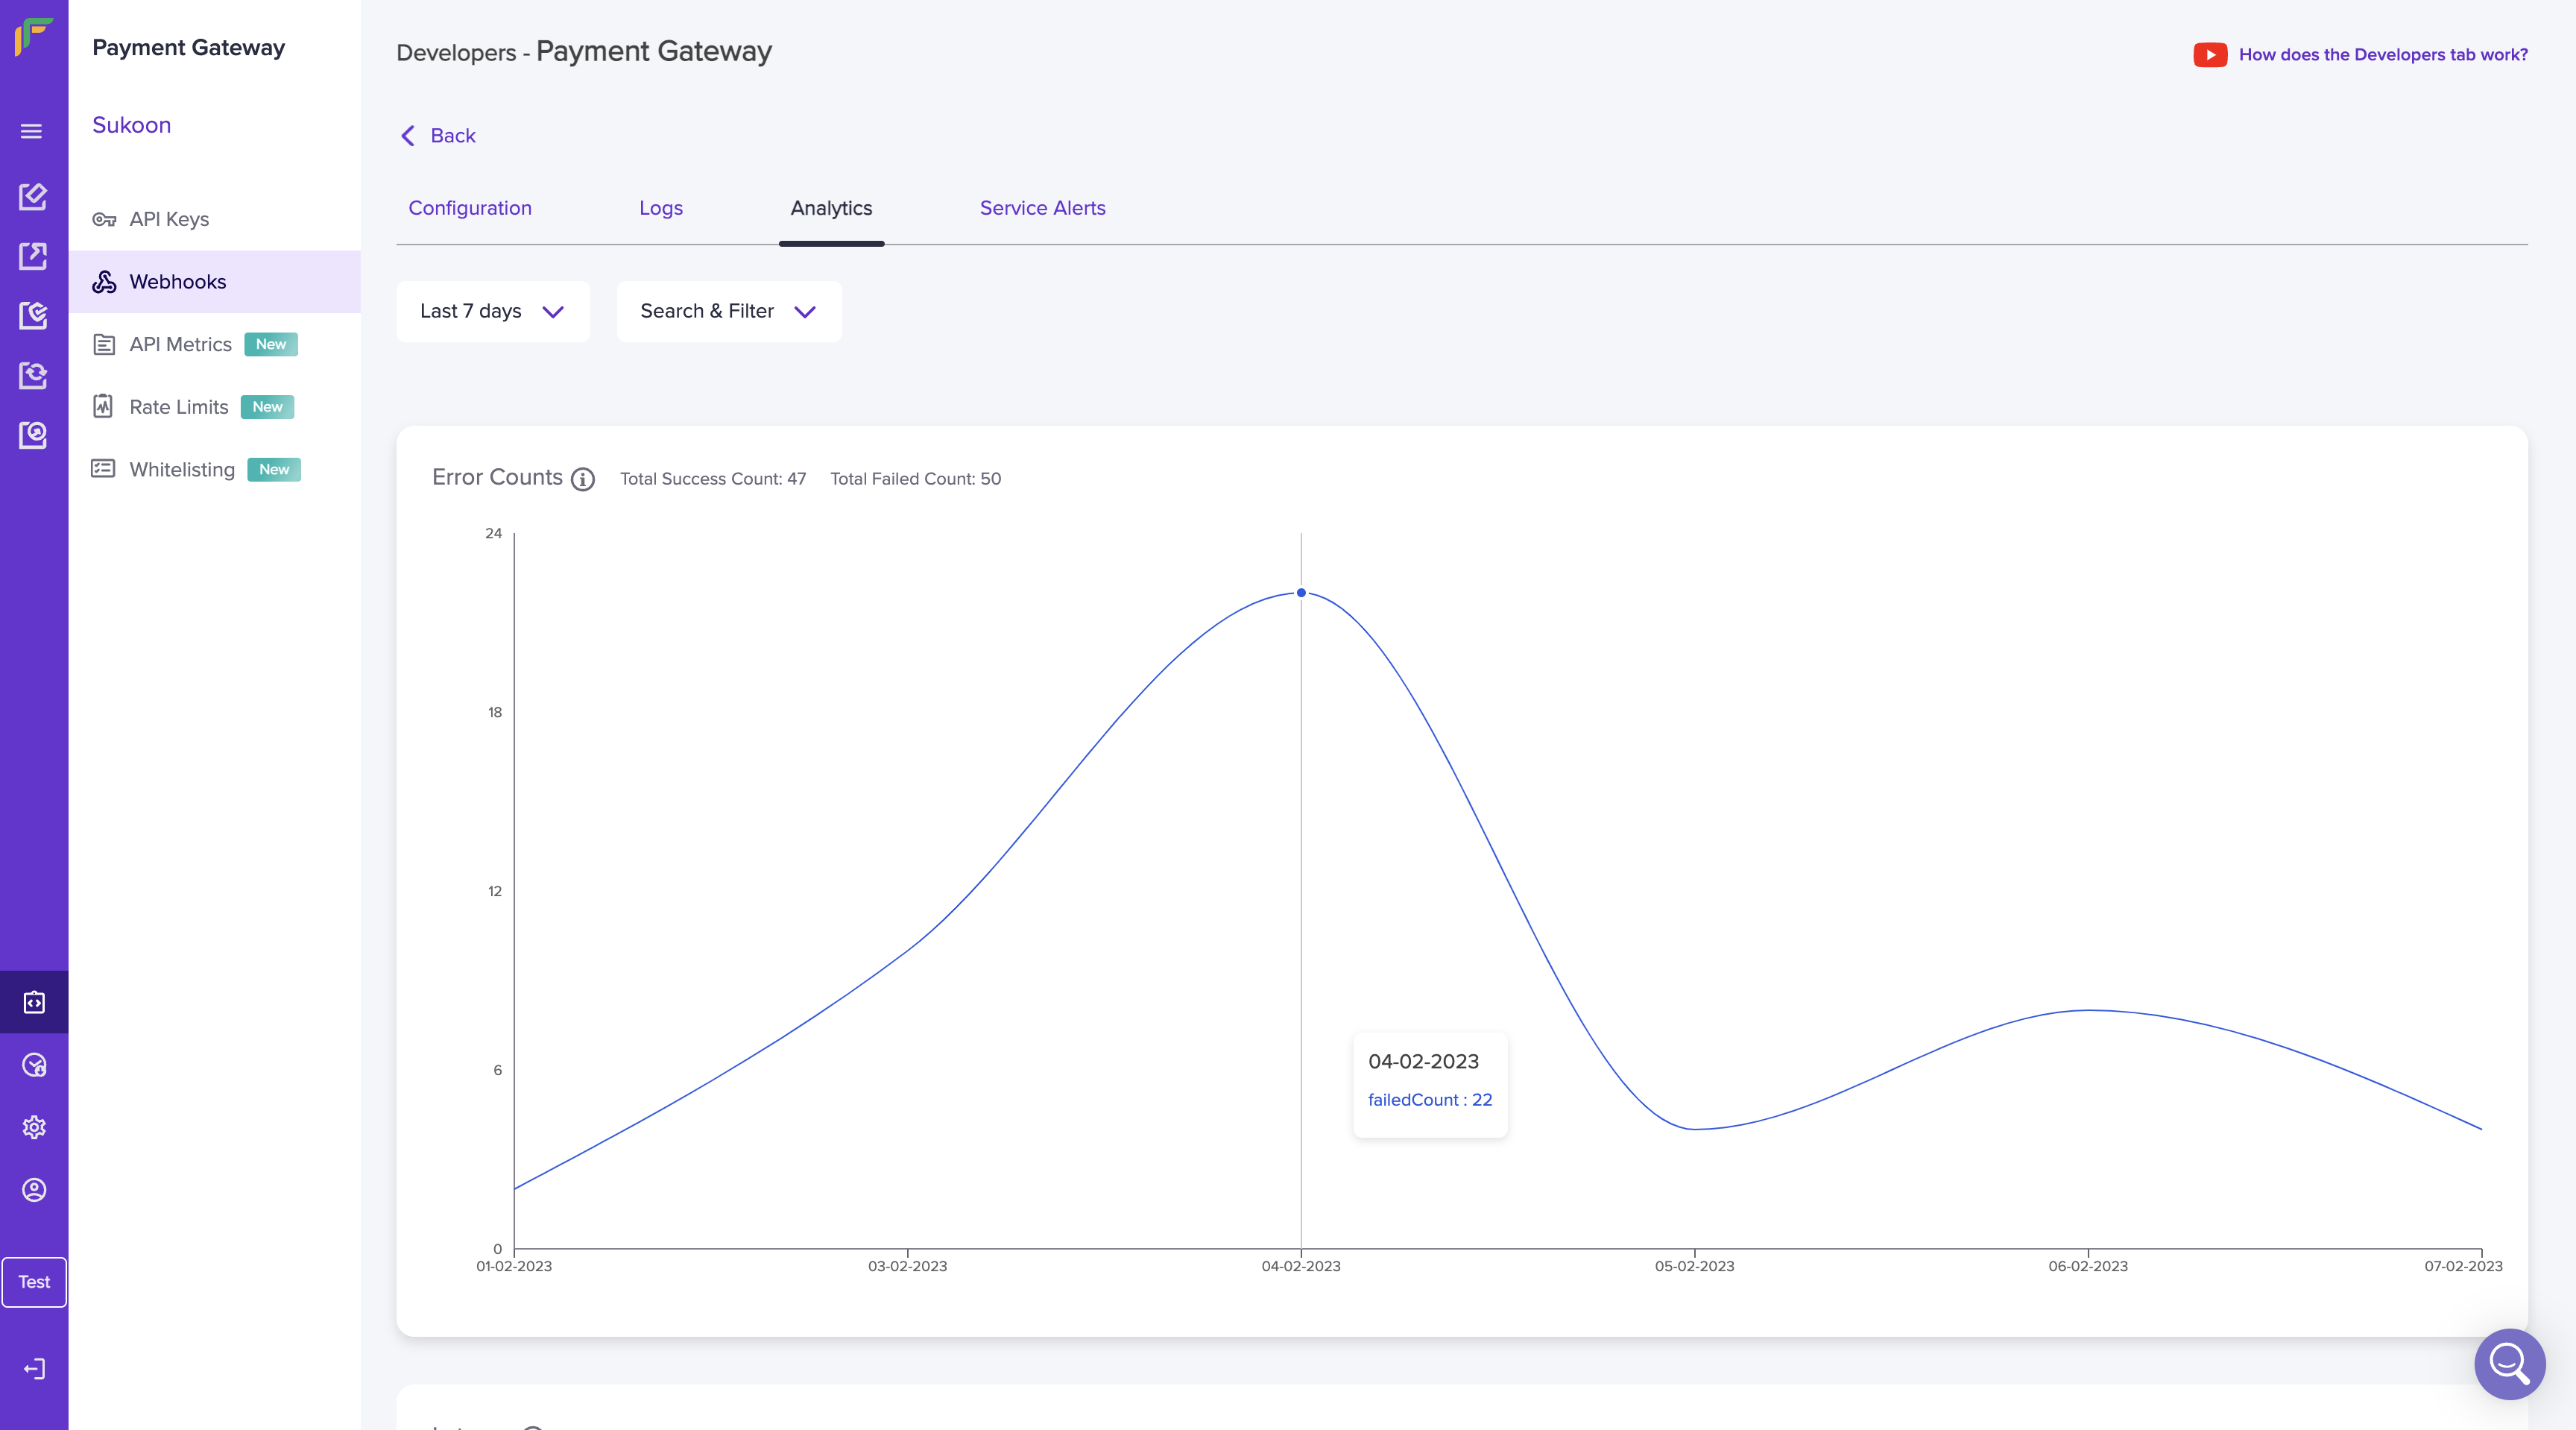Open How does the Developers tab work link

pos(2382,55)
